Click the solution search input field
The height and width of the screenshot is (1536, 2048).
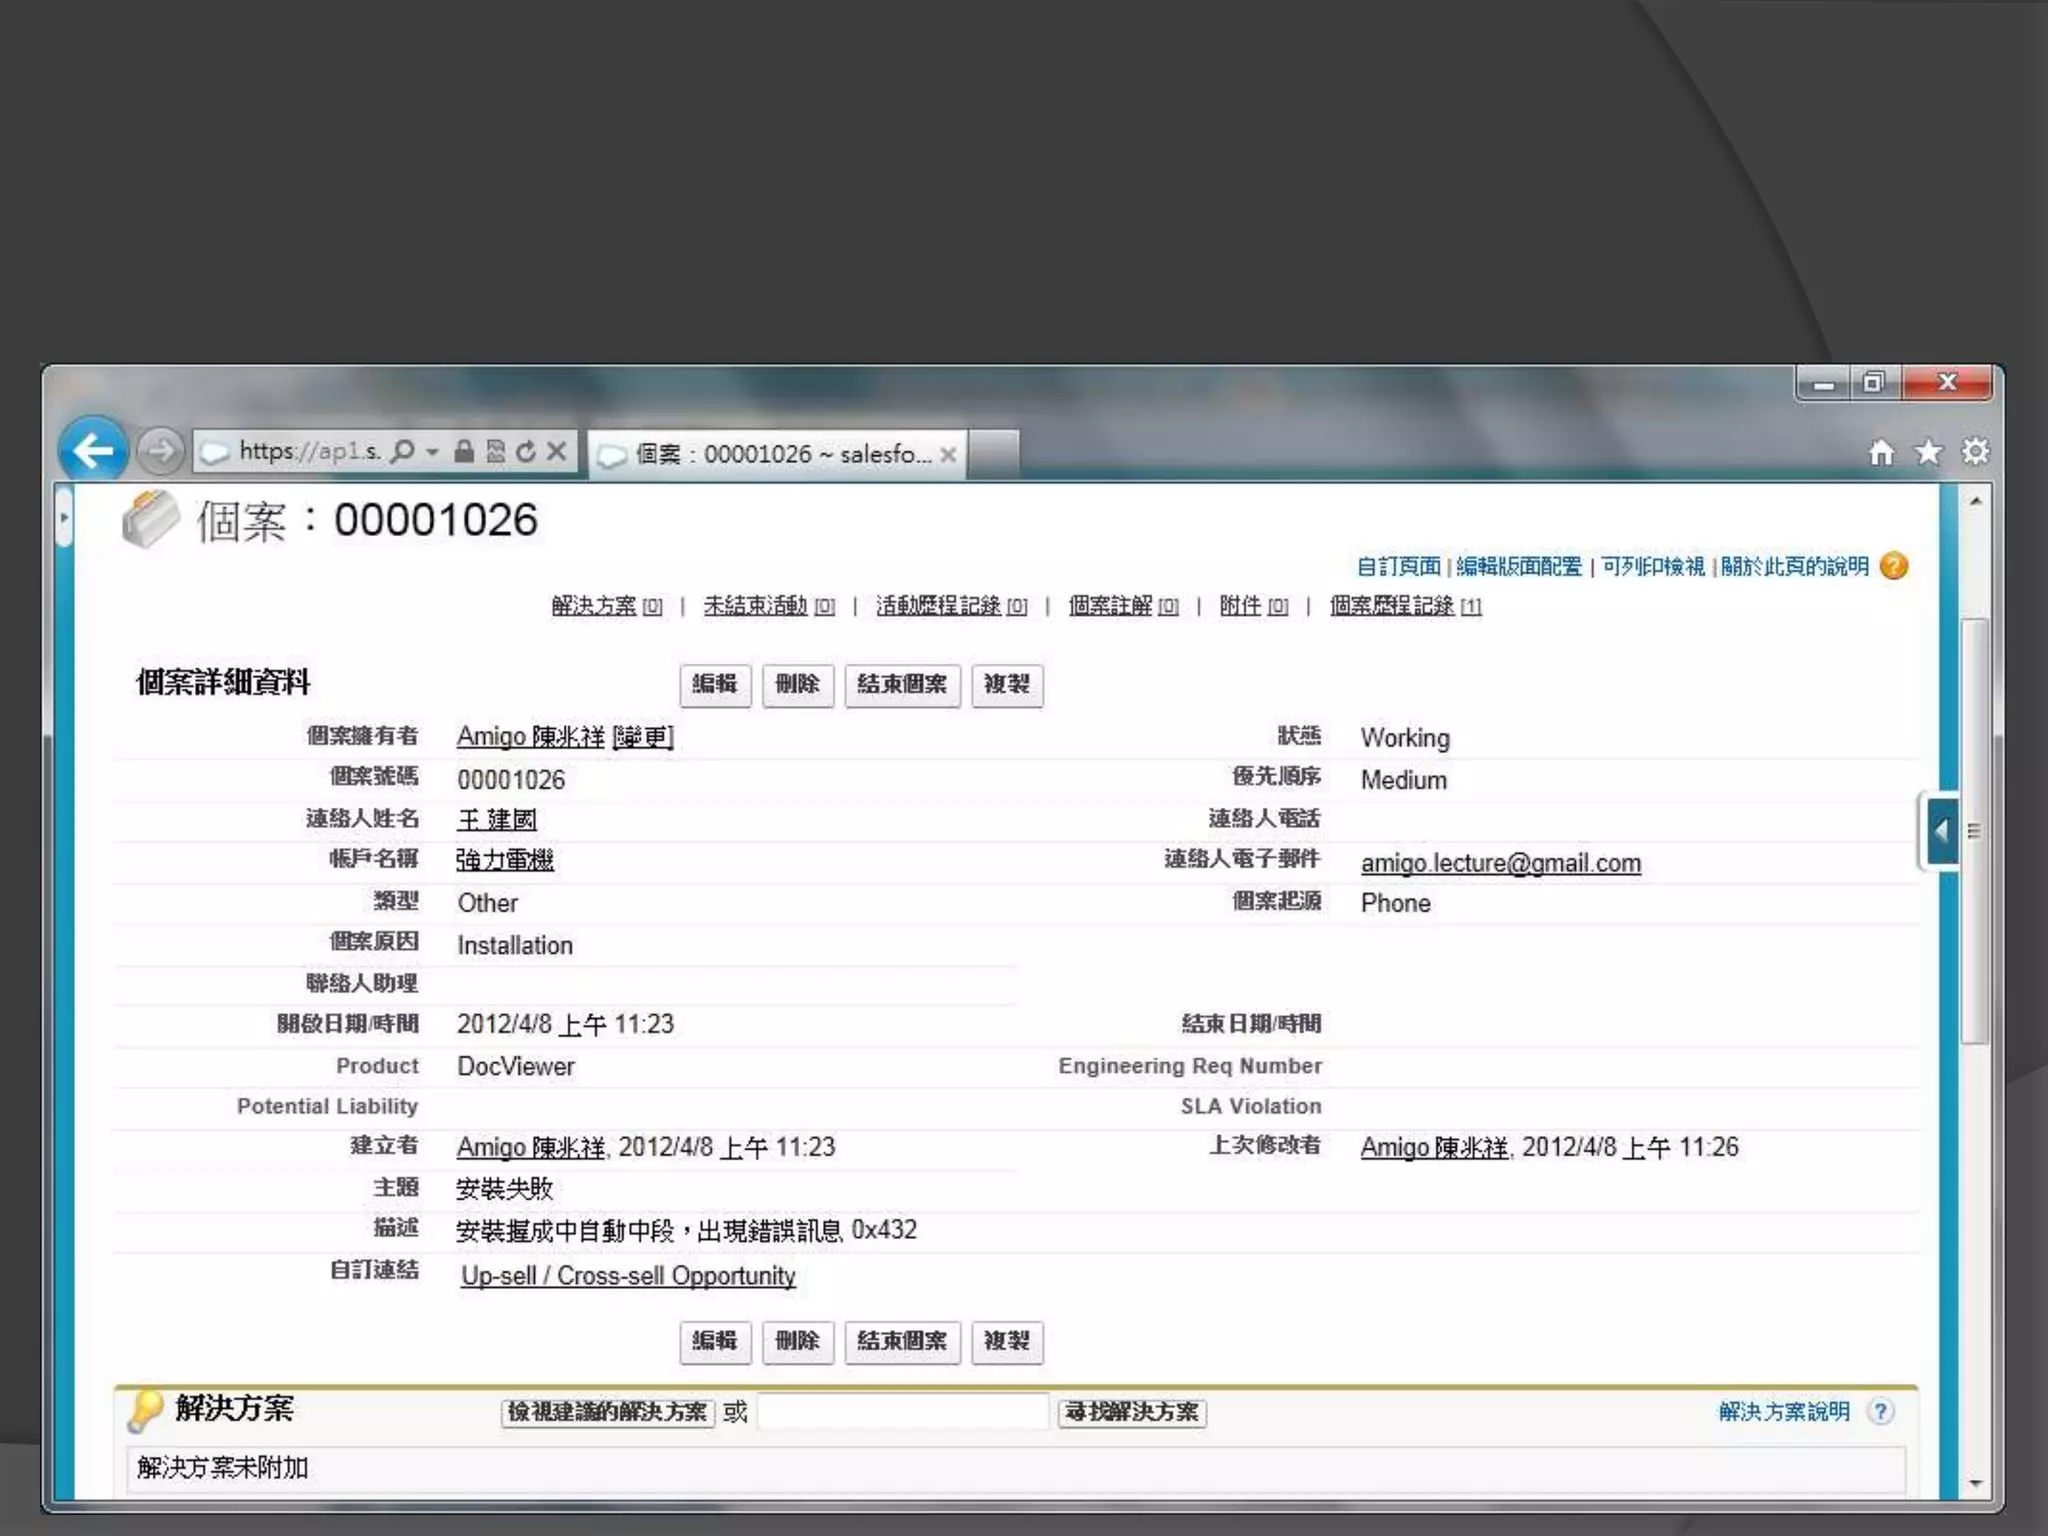(902, 1412)
